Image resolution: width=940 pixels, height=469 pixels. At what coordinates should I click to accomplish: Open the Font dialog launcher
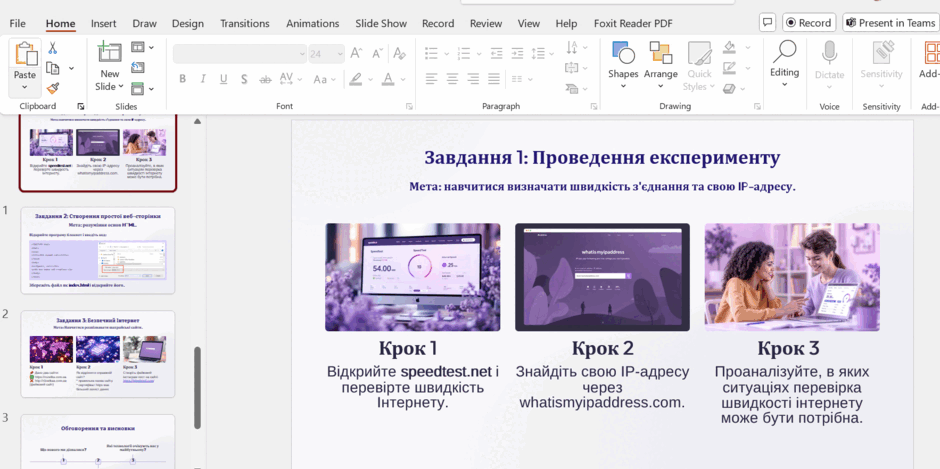pyautogui.click(x=409, y=106)
